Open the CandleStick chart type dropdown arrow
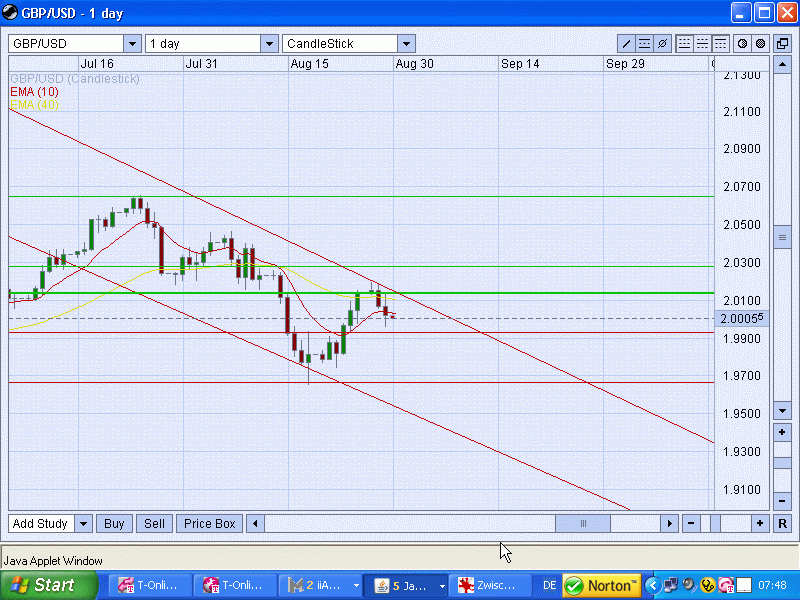 pos(406,44)
